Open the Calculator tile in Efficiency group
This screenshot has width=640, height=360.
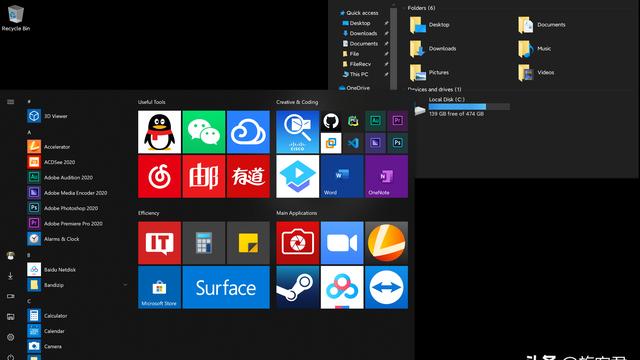click(204, 243)
